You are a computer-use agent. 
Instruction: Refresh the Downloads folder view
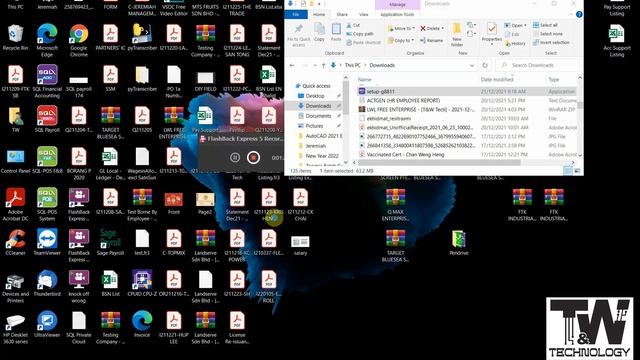485,65
